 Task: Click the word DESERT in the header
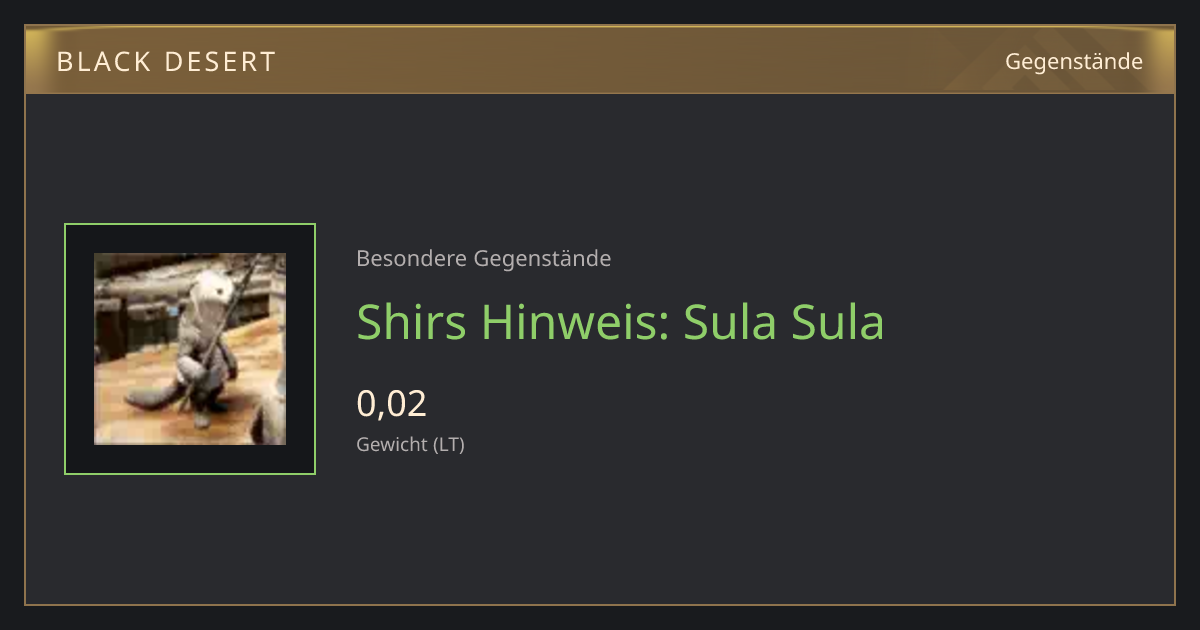click(x=220, y=62)
